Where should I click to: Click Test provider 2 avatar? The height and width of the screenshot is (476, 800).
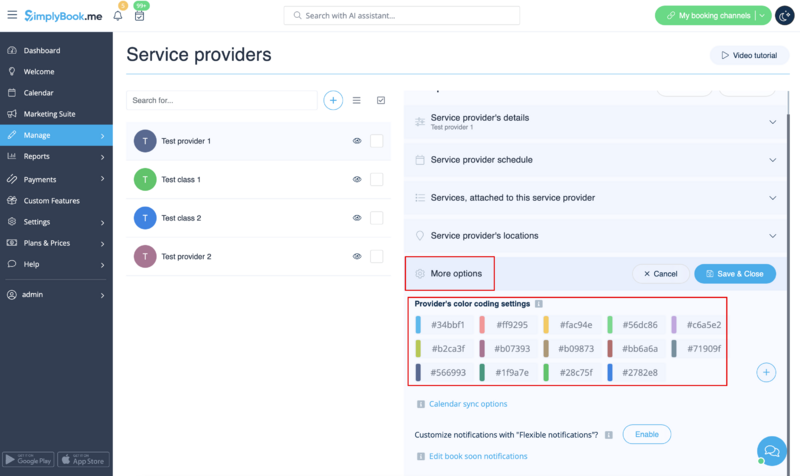[x=145, y=257]
